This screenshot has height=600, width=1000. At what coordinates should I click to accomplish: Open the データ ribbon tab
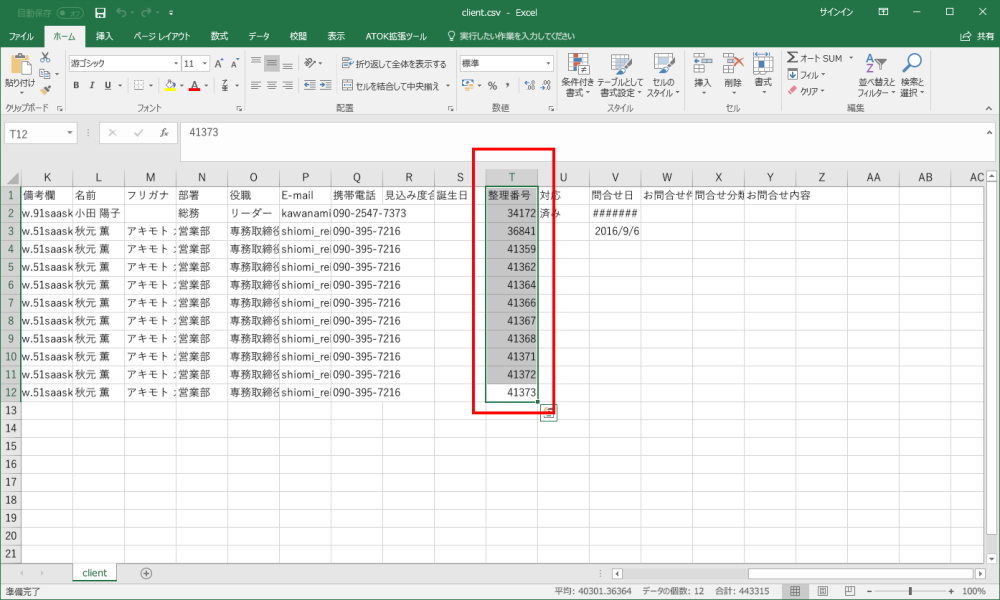click(258, 36)
